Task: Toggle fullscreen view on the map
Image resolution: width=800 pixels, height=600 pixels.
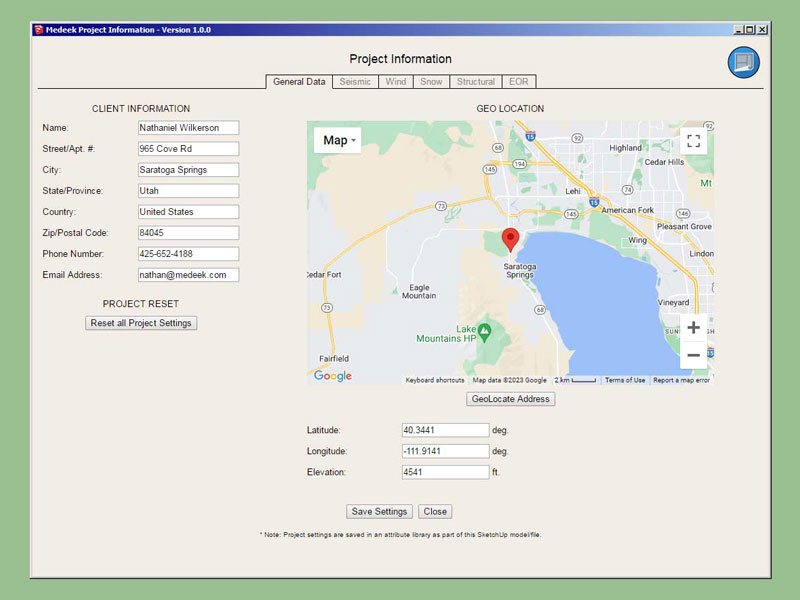Action: tap(693, 141)
